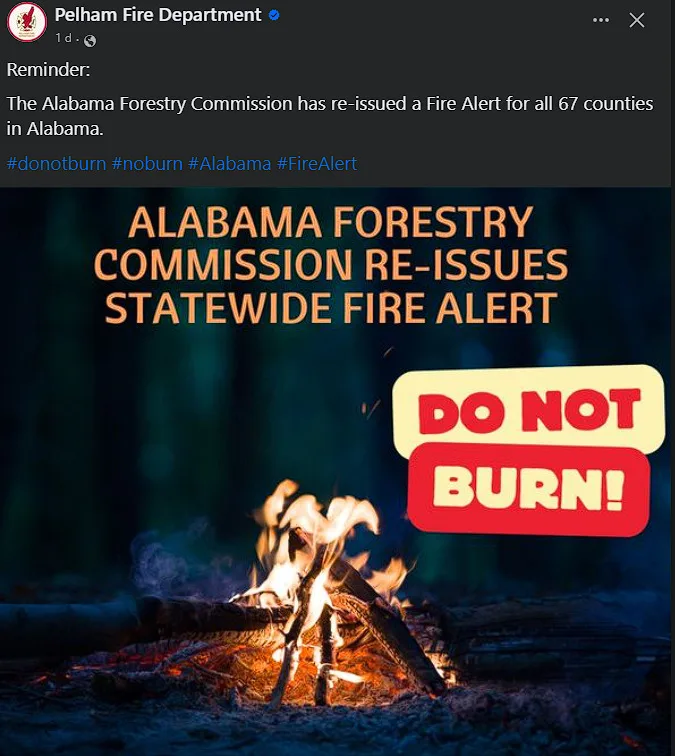Follow the #Alabama hashtag link
This screenshot has height=756, width=675.
pos(230,164)
